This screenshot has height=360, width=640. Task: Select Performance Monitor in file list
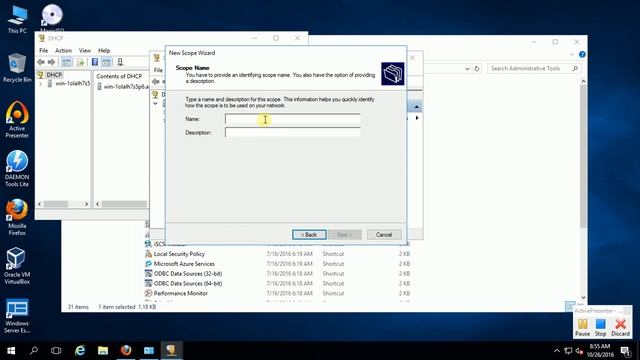180,293
